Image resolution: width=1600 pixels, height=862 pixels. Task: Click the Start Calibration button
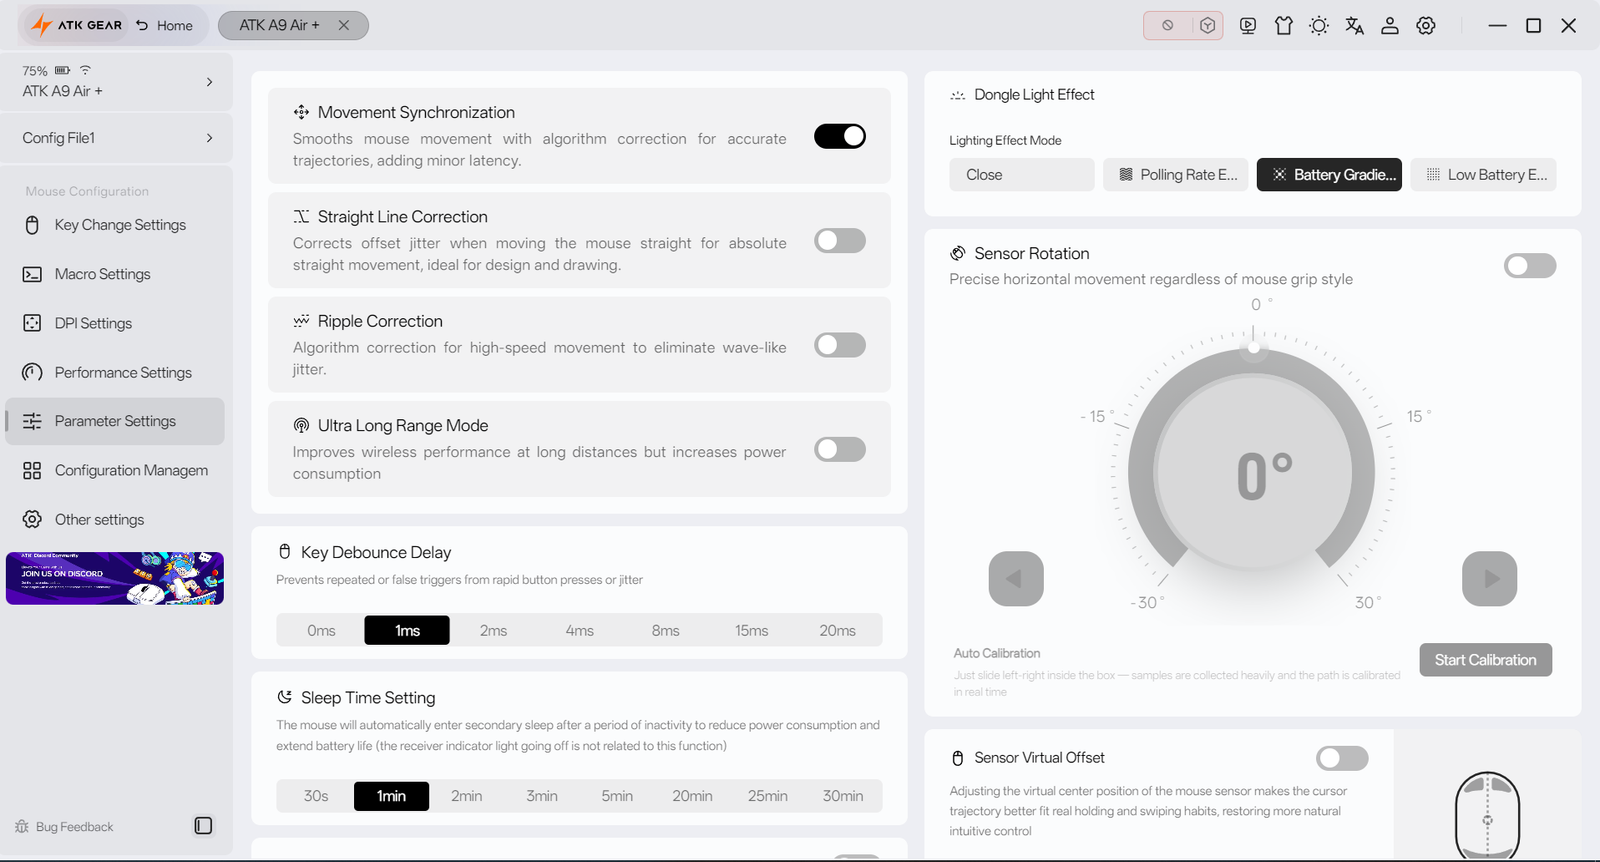1485,660
